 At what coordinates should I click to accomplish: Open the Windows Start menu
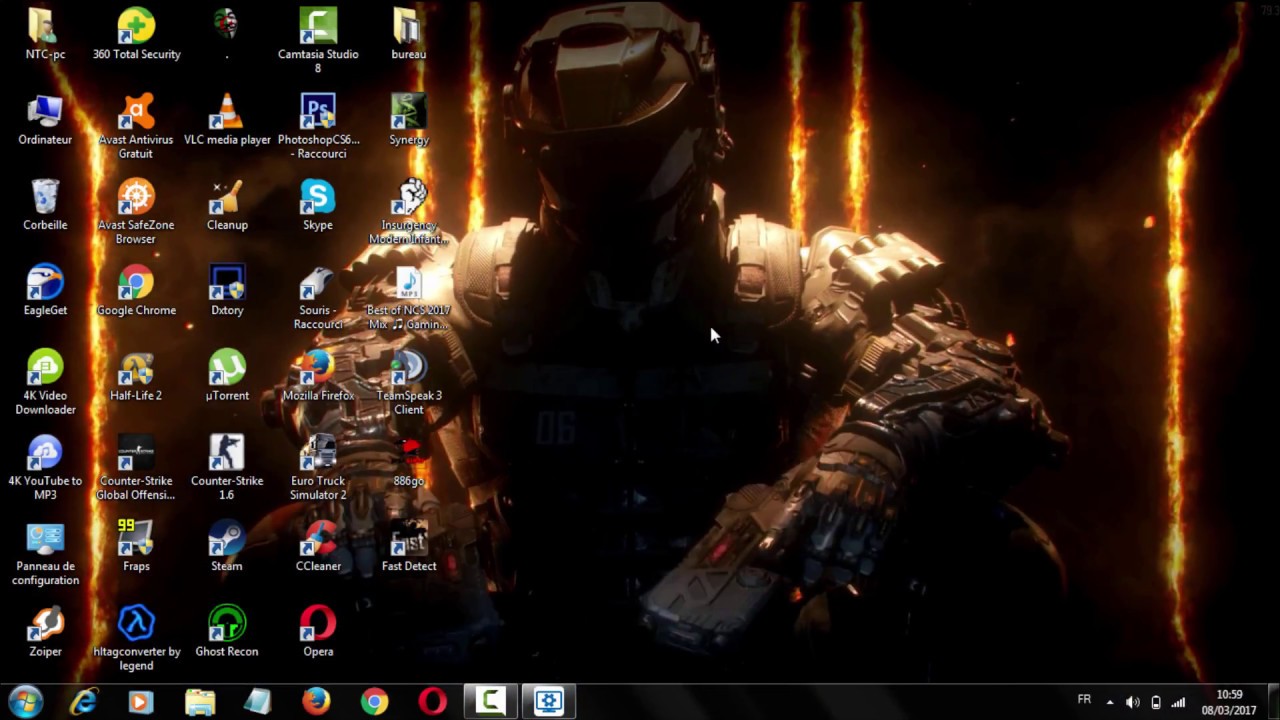tap(25, 701)
